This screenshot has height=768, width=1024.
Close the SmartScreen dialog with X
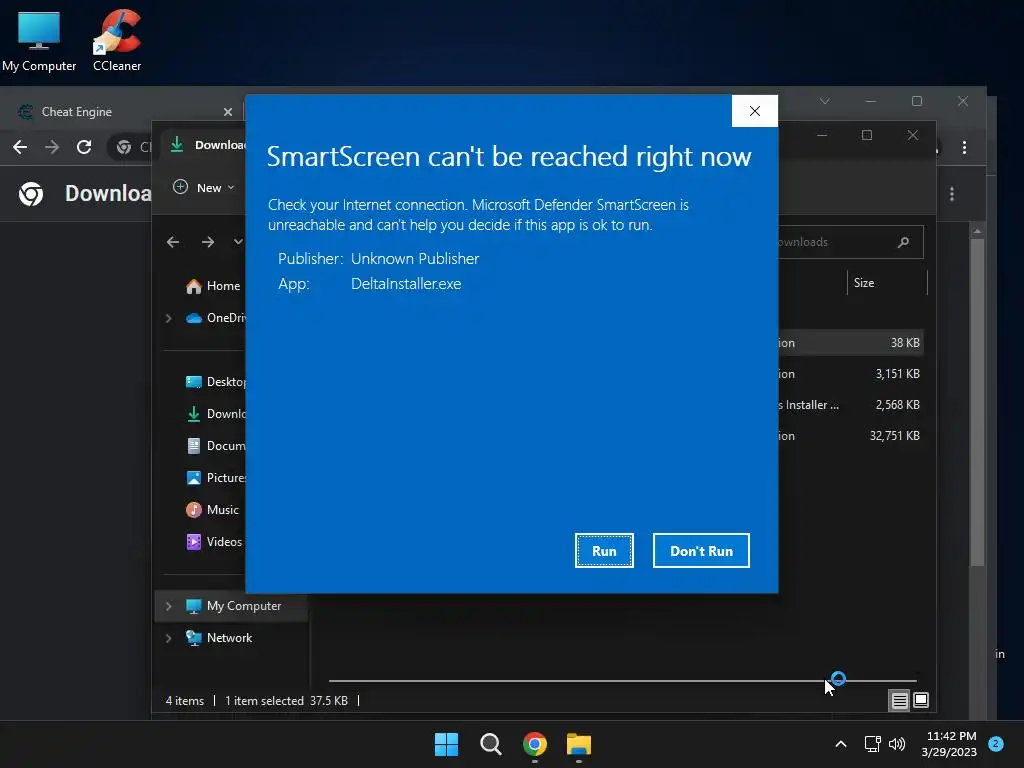pos(754,111)
